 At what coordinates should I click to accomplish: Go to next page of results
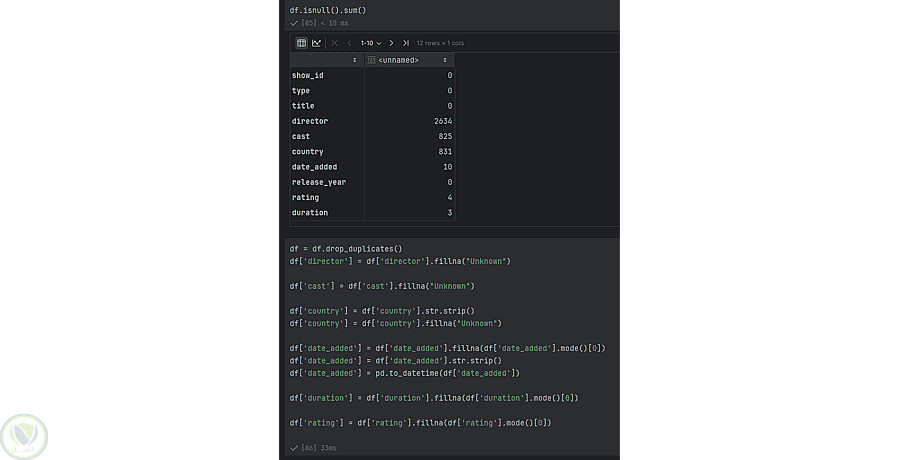[x=392, y=43]
